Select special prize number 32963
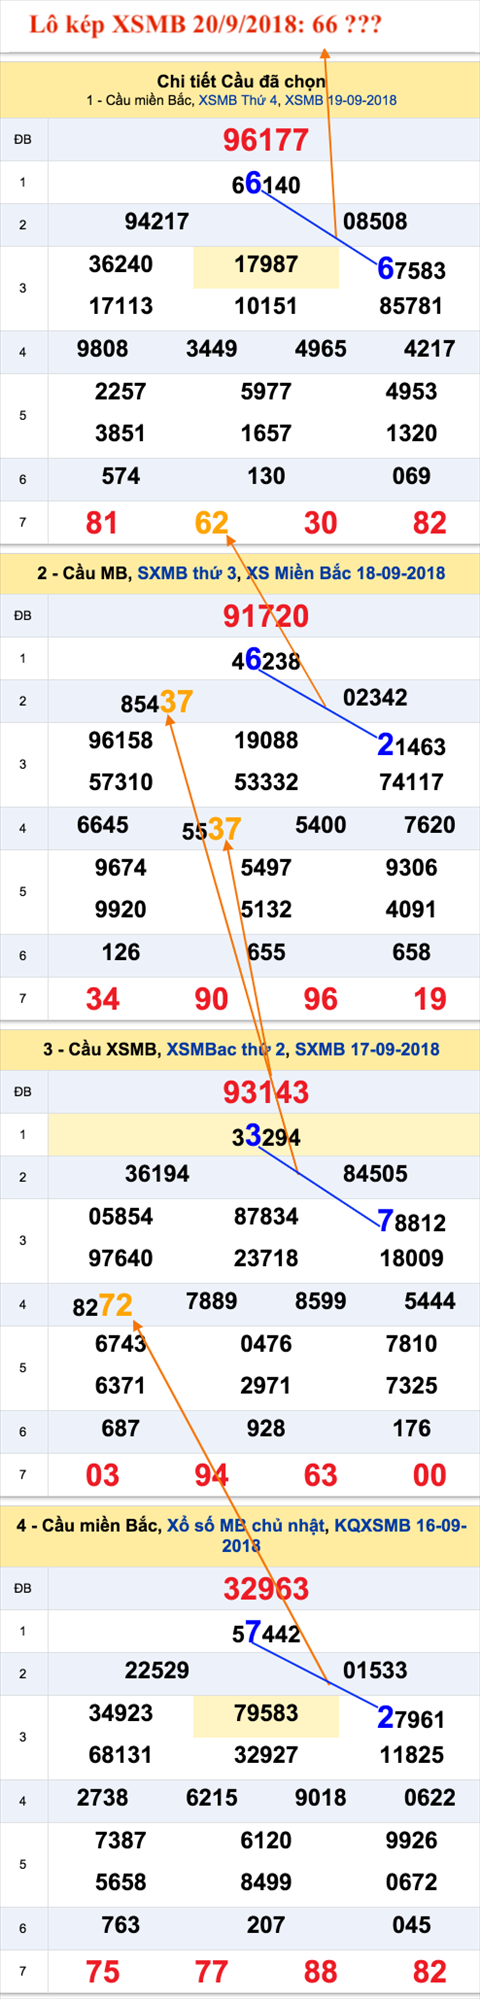 tap(265, 1589)
